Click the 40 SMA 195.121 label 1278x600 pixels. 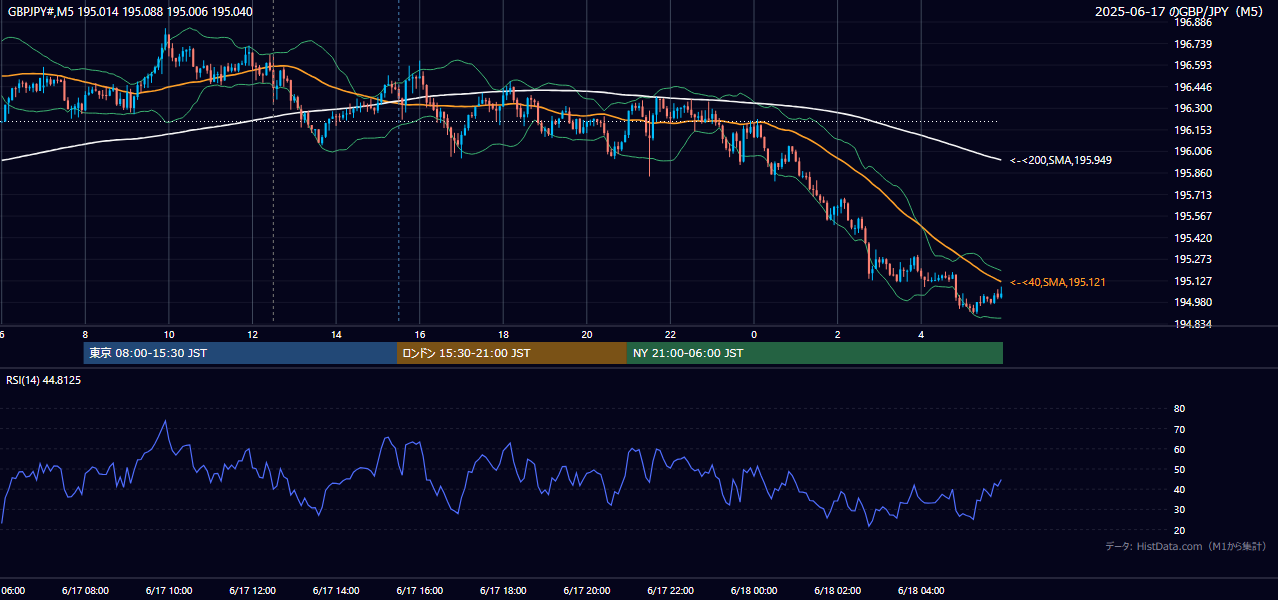click(x=1058, y=283)
